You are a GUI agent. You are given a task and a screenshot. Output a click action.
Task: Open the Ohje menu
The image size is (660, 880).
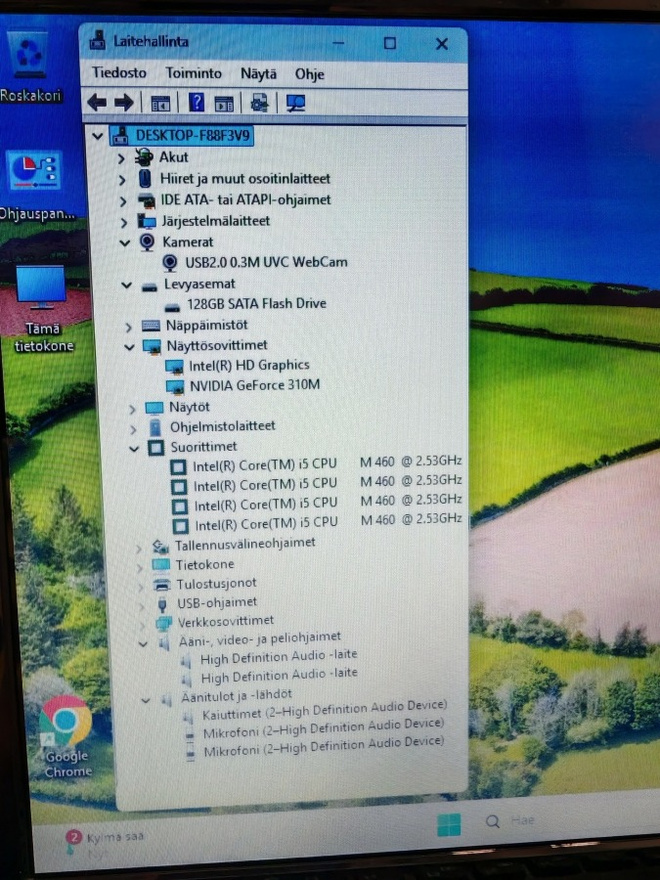309,74
